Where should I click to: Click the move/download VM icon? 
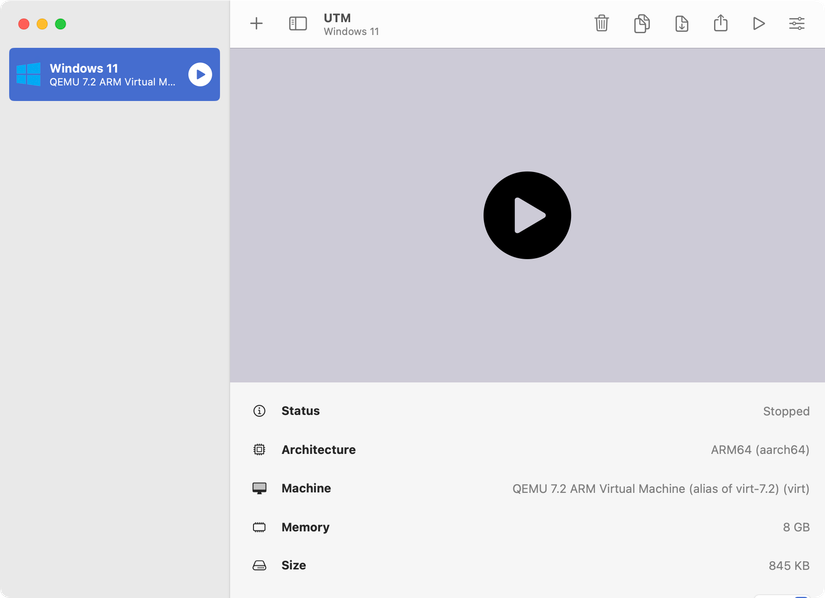(x=682, y=23)
